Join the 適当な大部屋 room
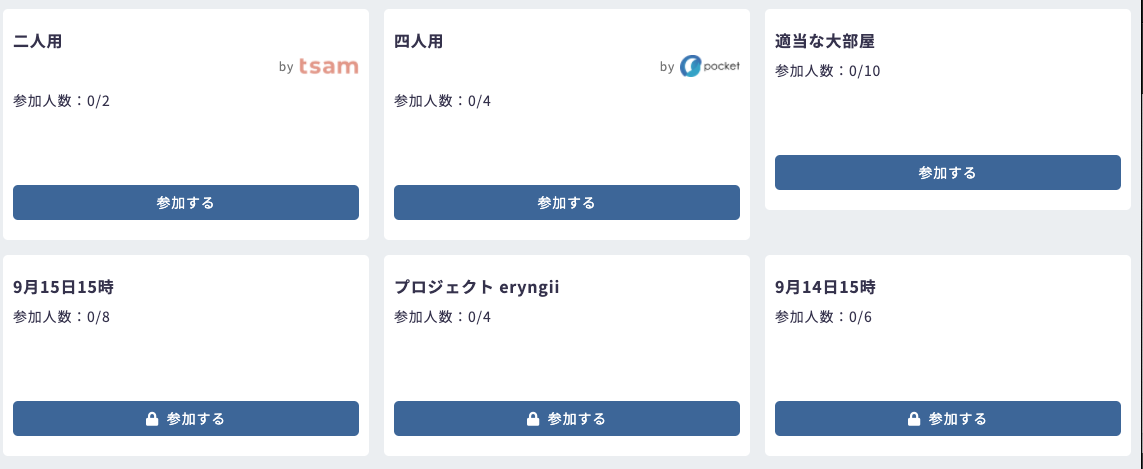This screenshot has width=1143, height=469. [947, 173]
